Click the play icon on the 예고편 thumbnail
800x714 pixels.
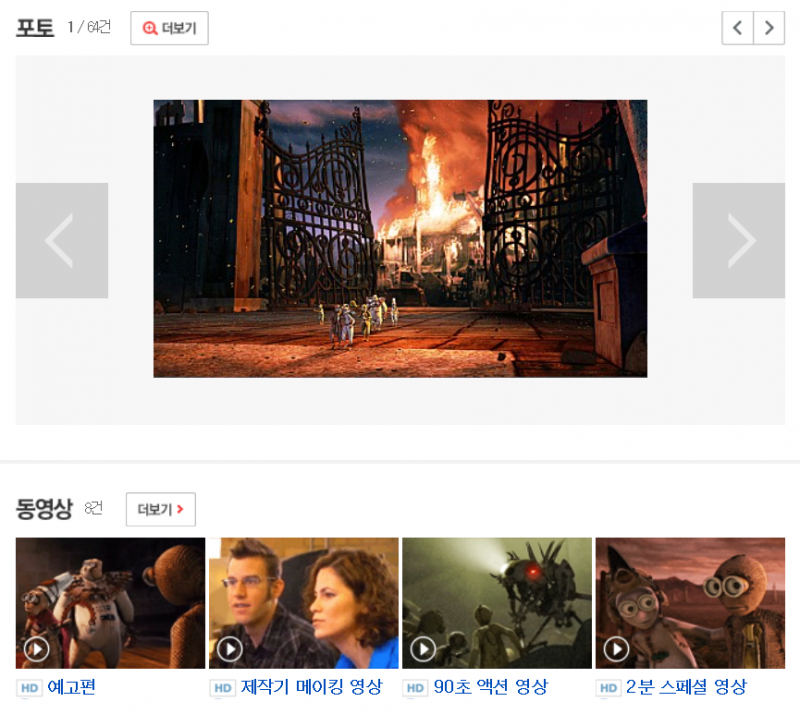pos(37,649)
